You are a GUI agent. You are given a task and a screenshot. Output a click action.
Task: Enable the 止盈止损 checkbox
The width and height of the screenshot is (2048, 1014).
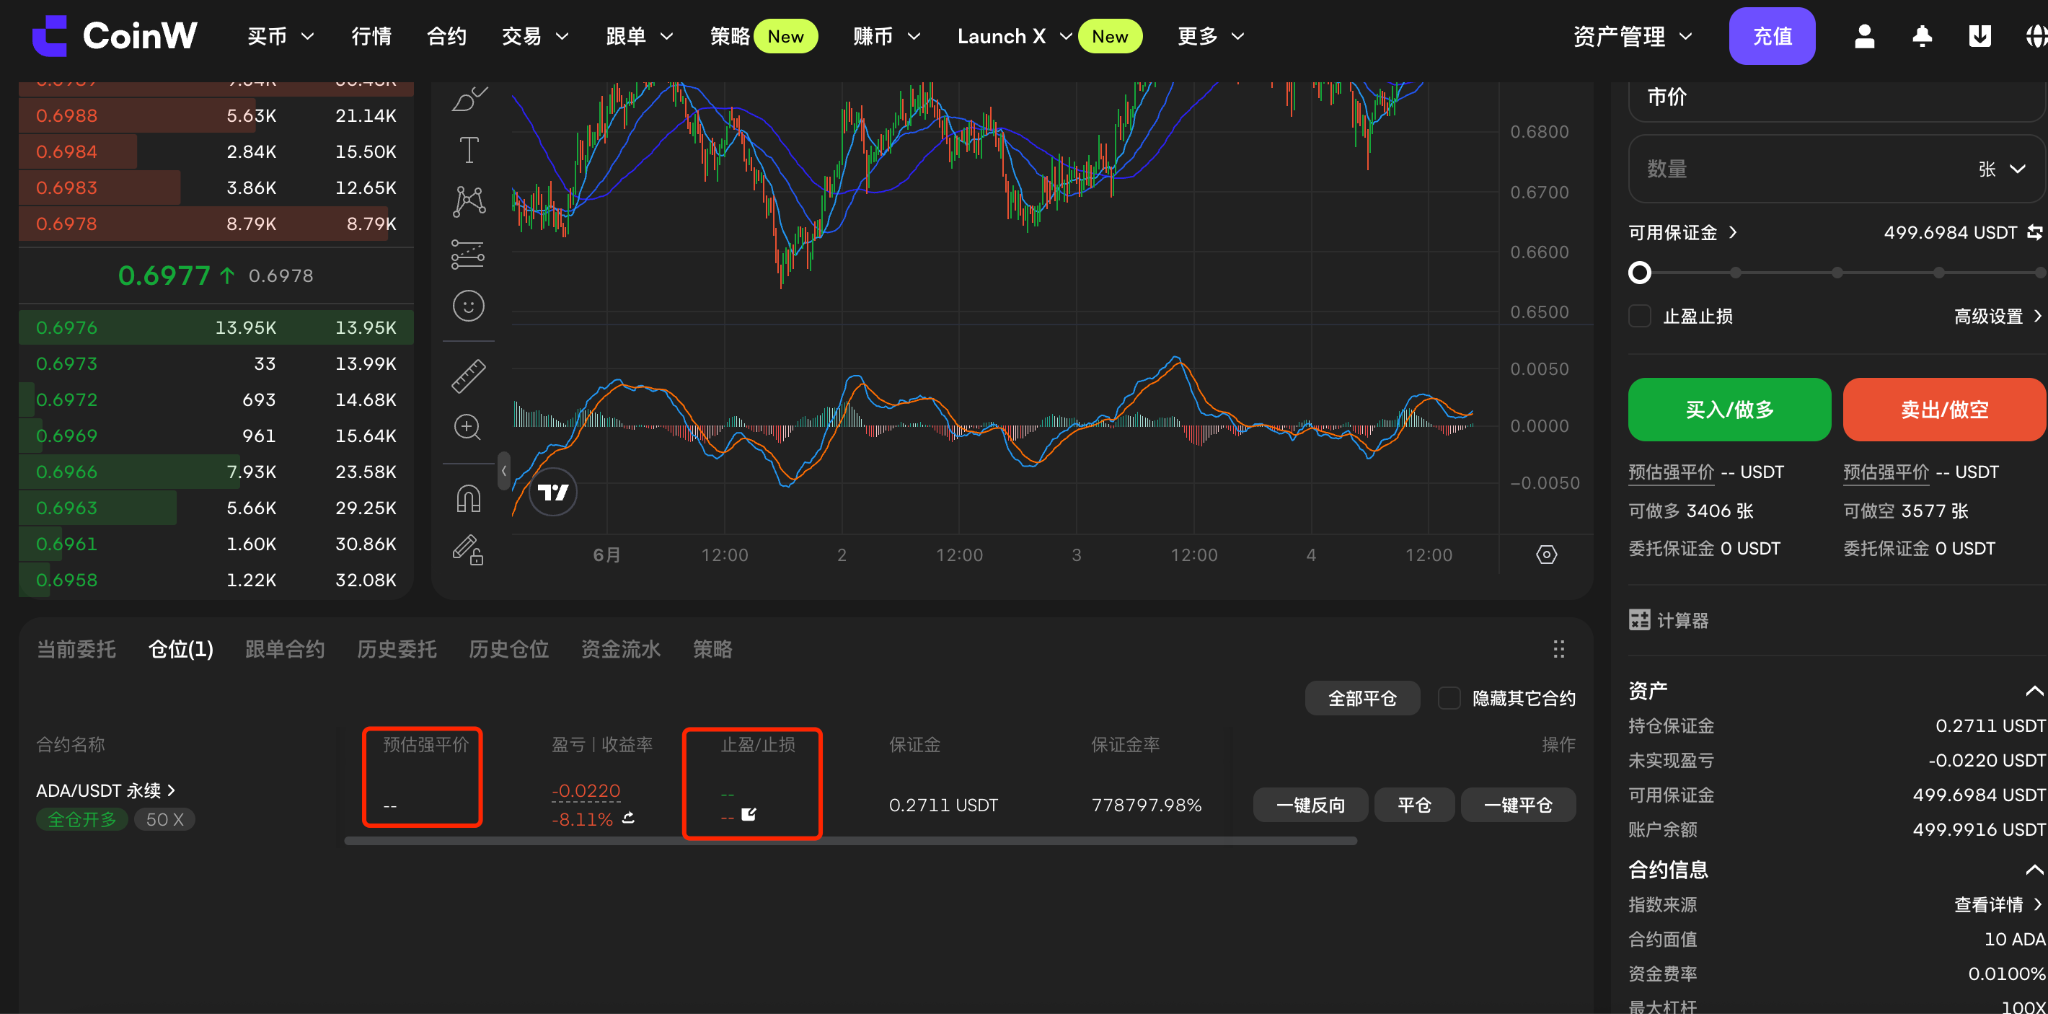click(x=1640, y=316)
